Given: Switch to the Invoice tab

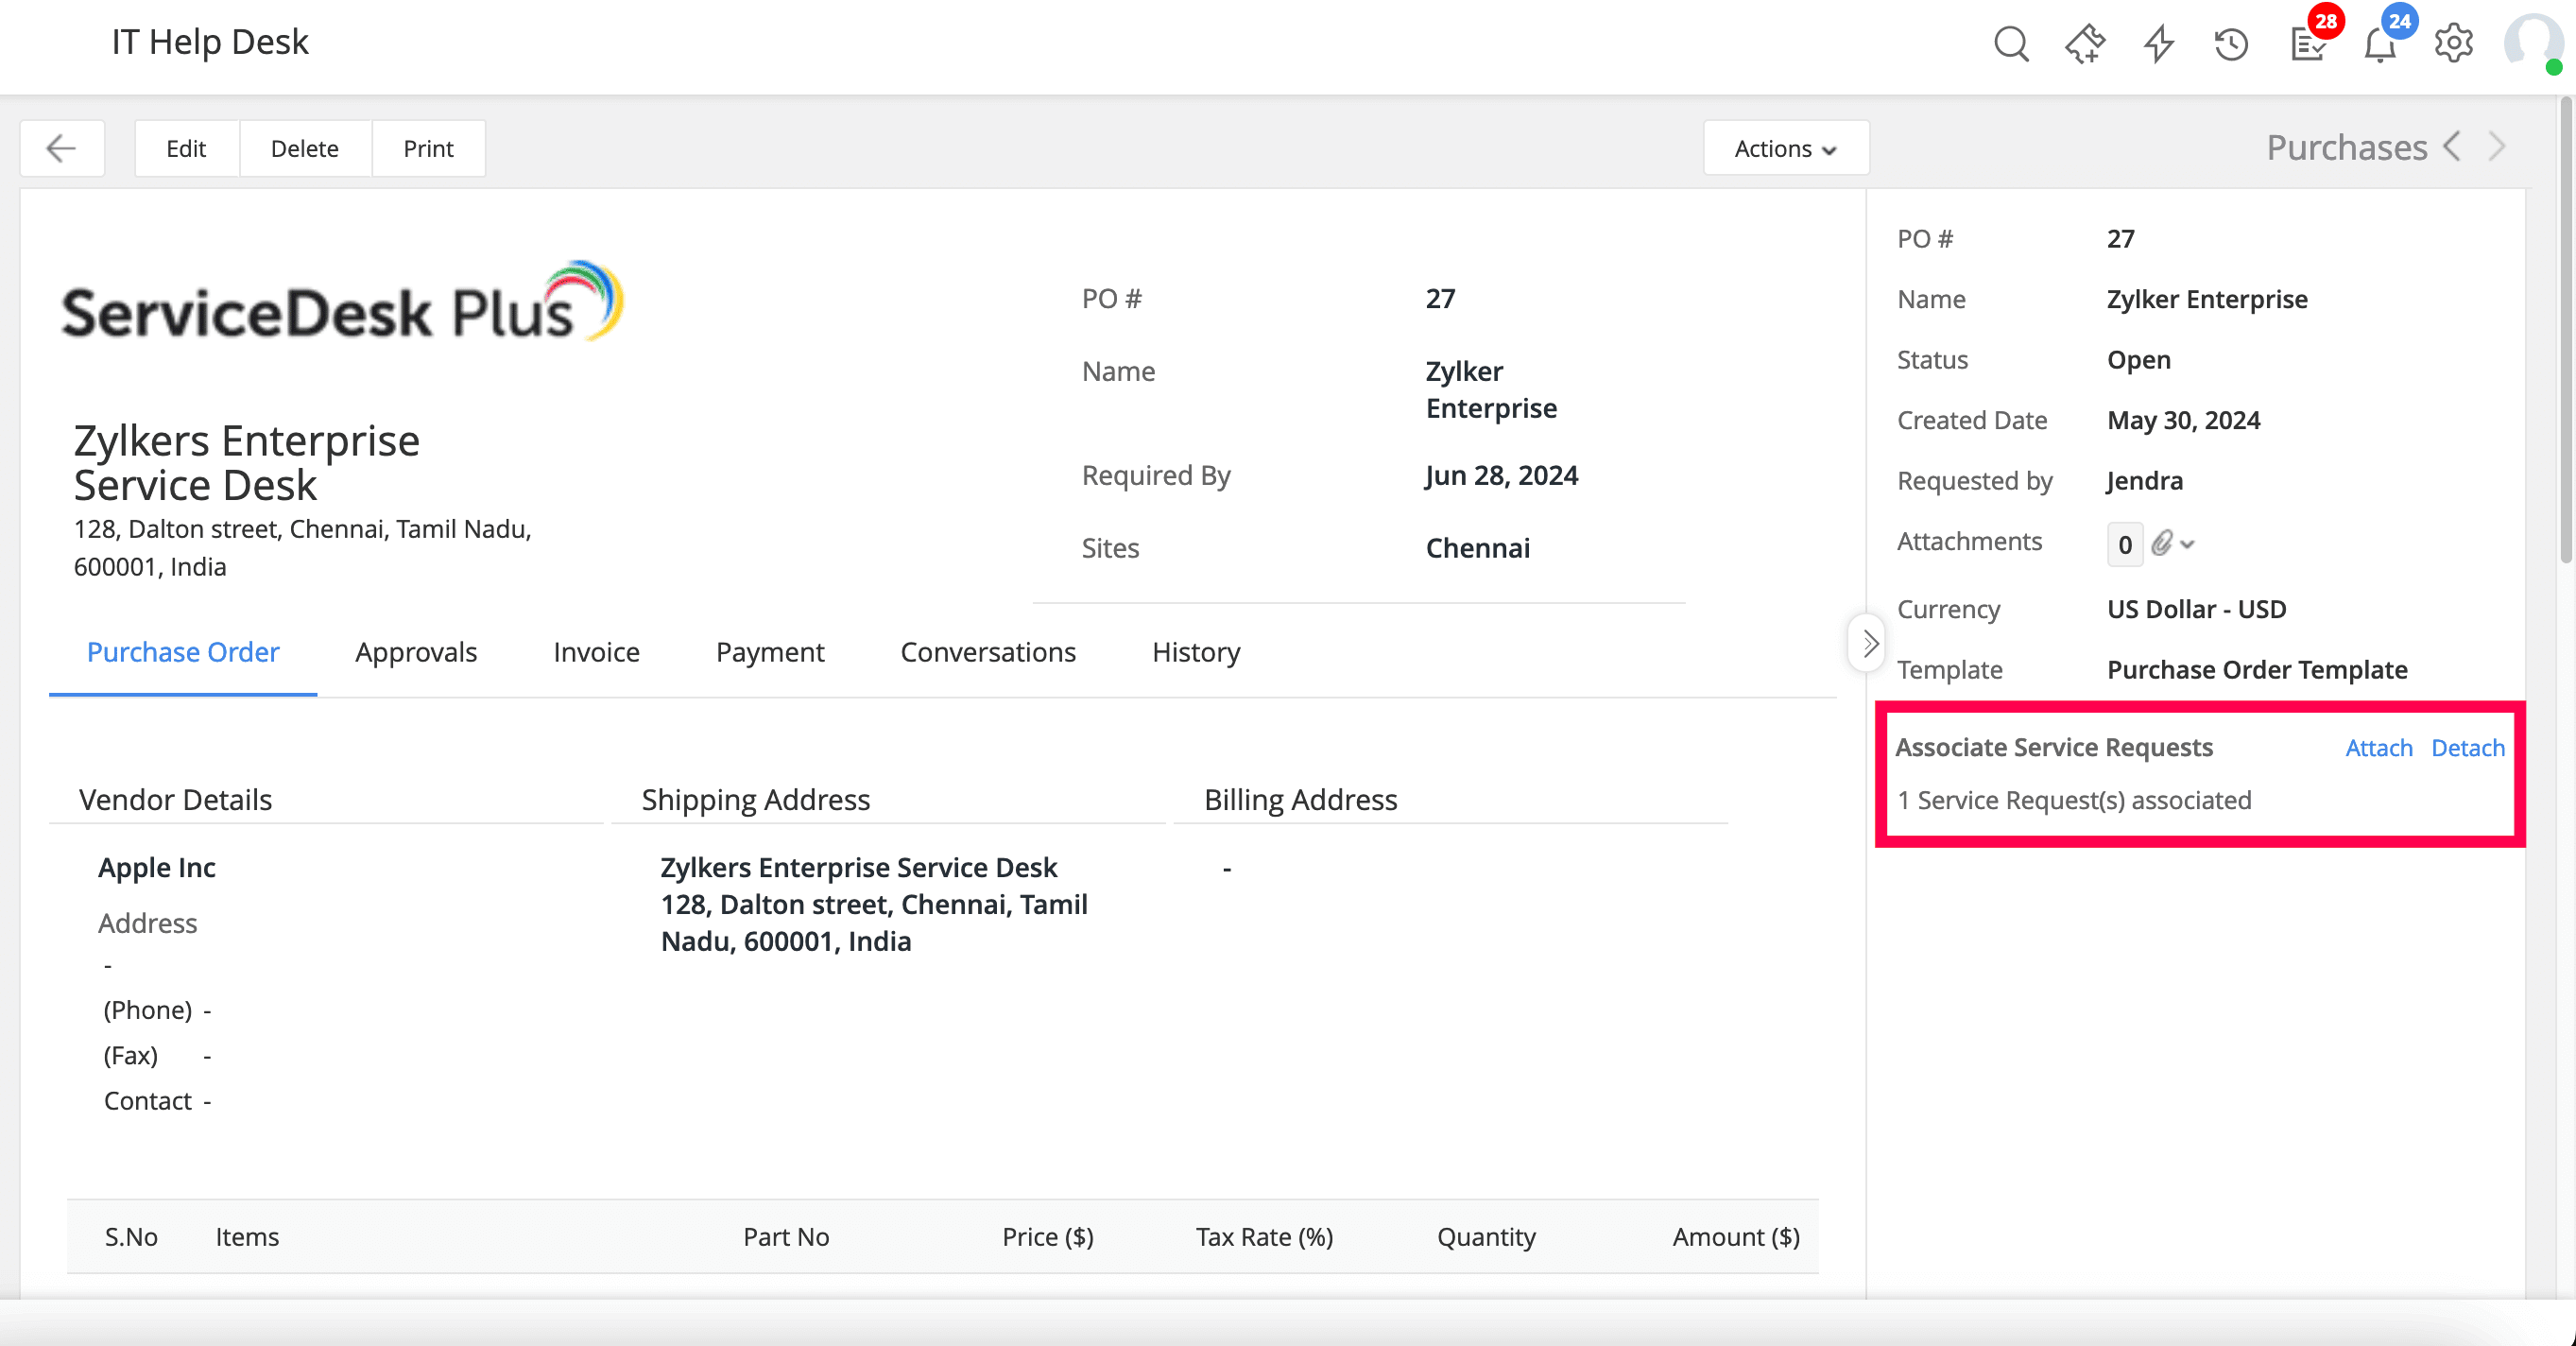Looking at the screenshot, I should [x=596, y=652].
